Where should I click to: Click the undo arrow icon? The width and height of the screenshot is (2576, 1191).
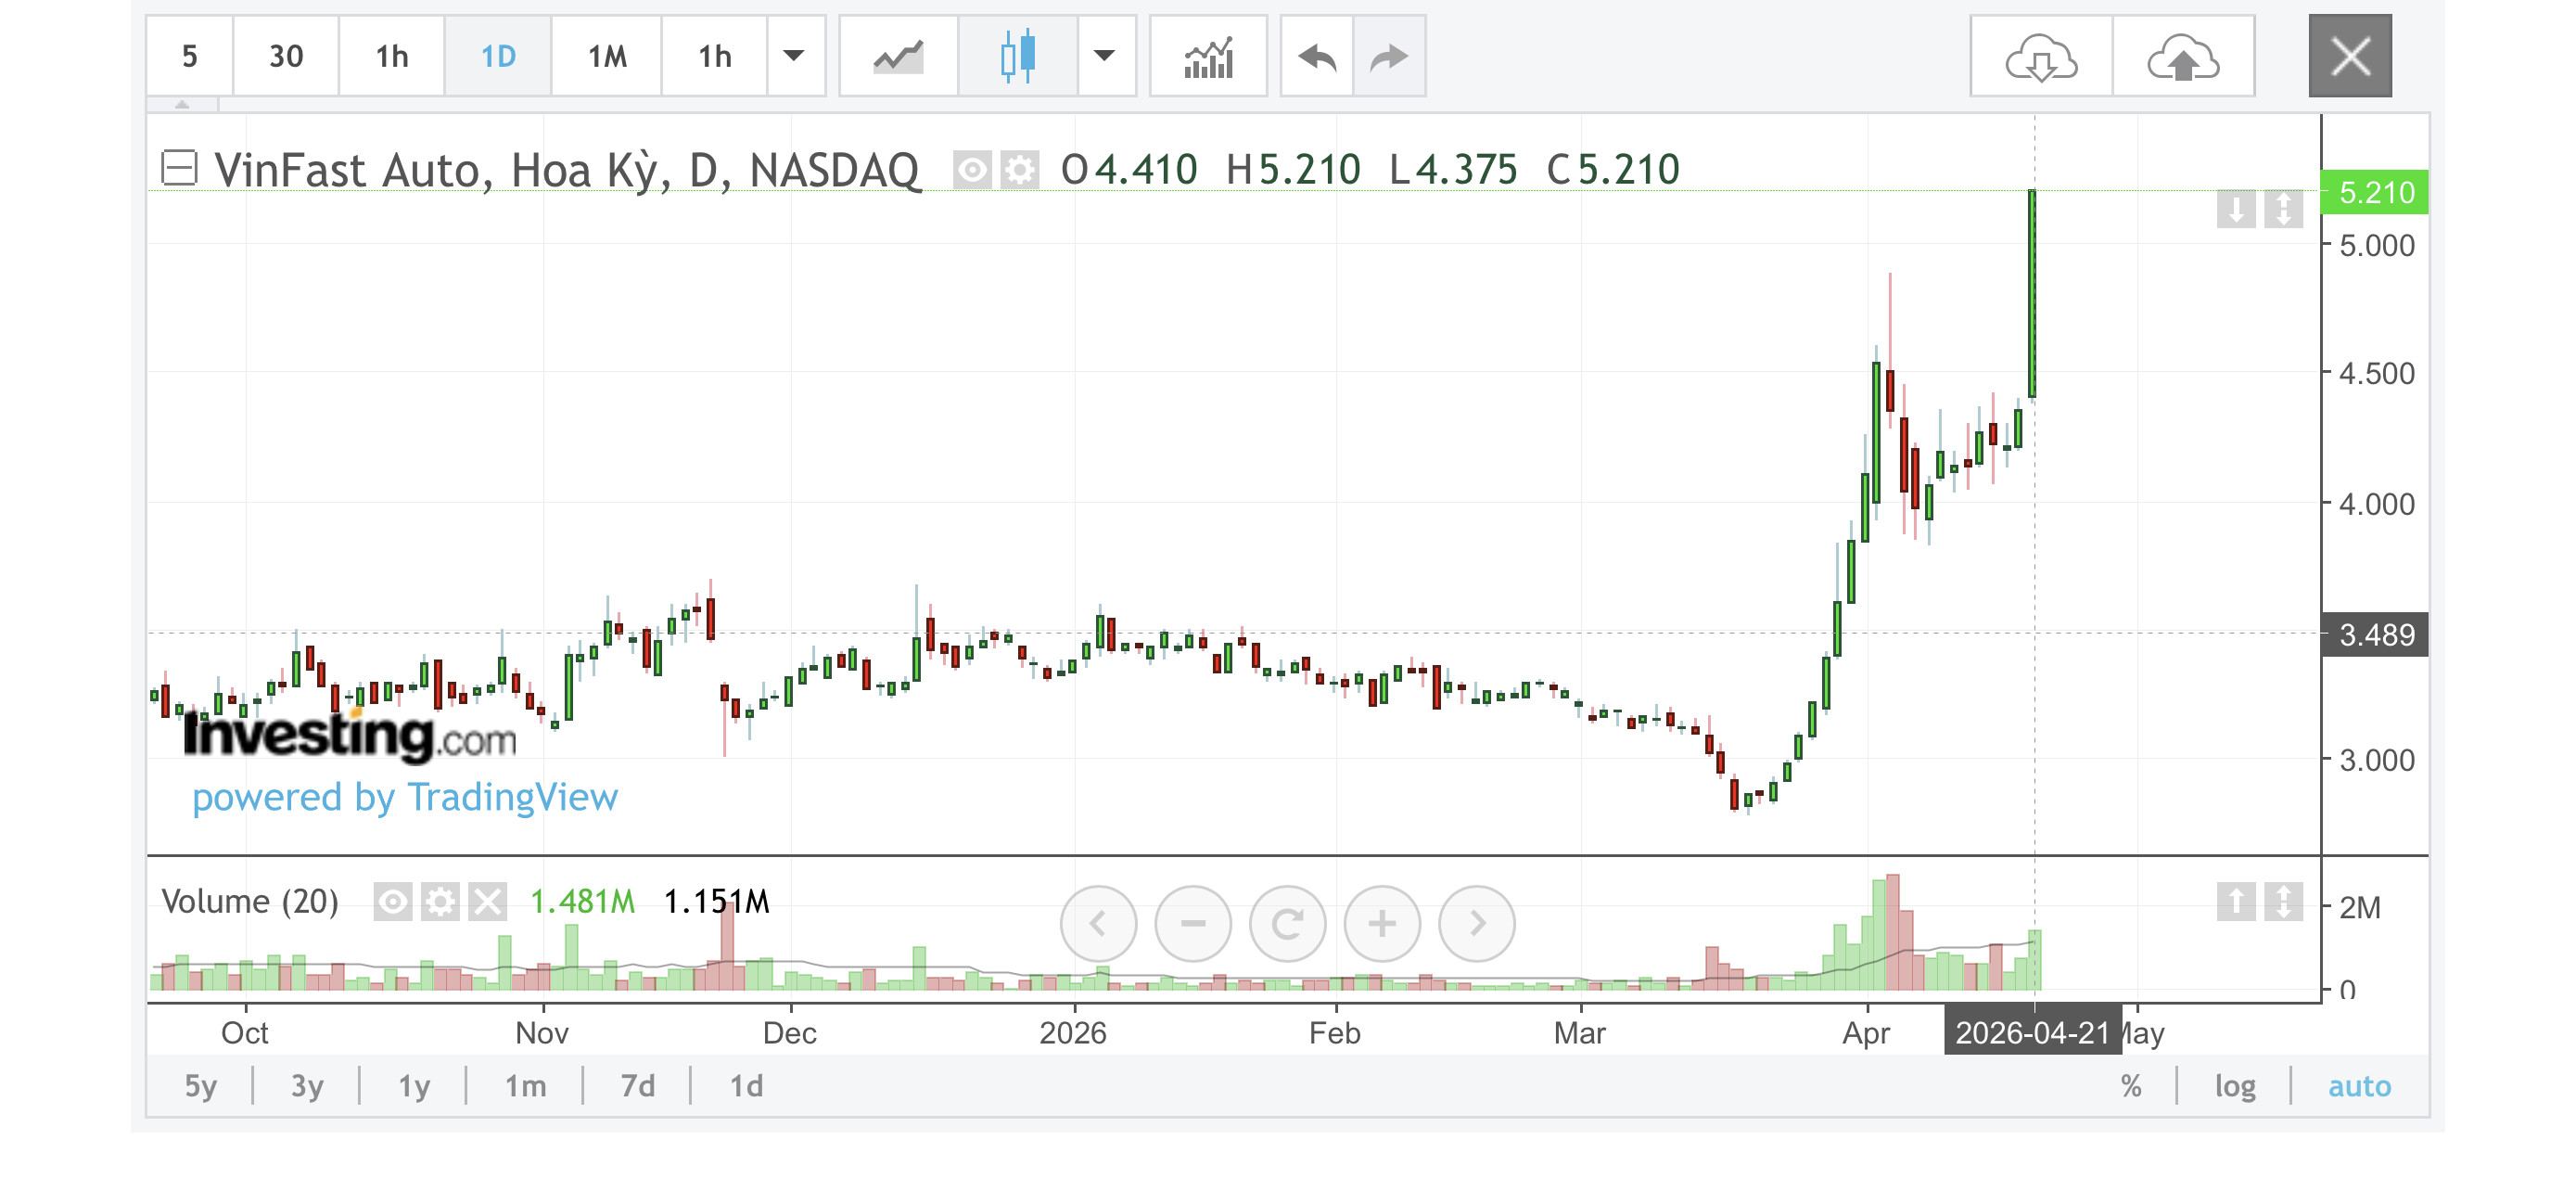(1317, 57)
